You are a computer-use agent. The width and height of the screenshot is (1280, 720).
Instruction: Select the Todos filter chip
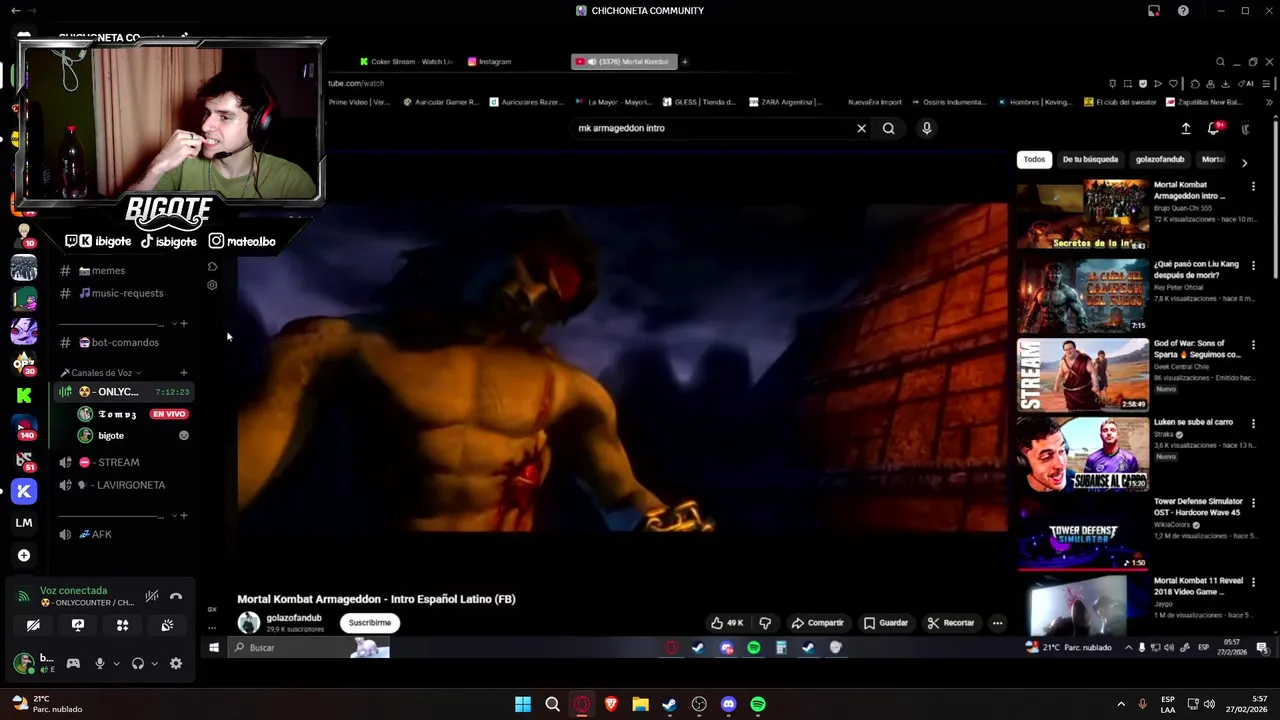click(1034, 159)
